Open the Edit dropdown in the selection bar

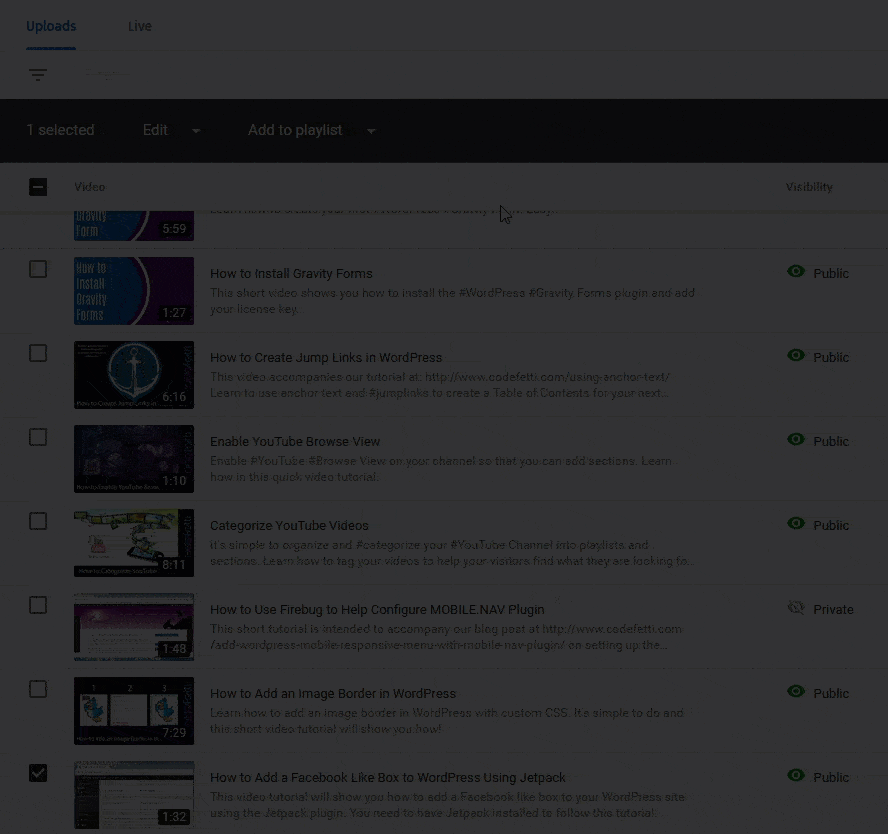pos(171,130)
